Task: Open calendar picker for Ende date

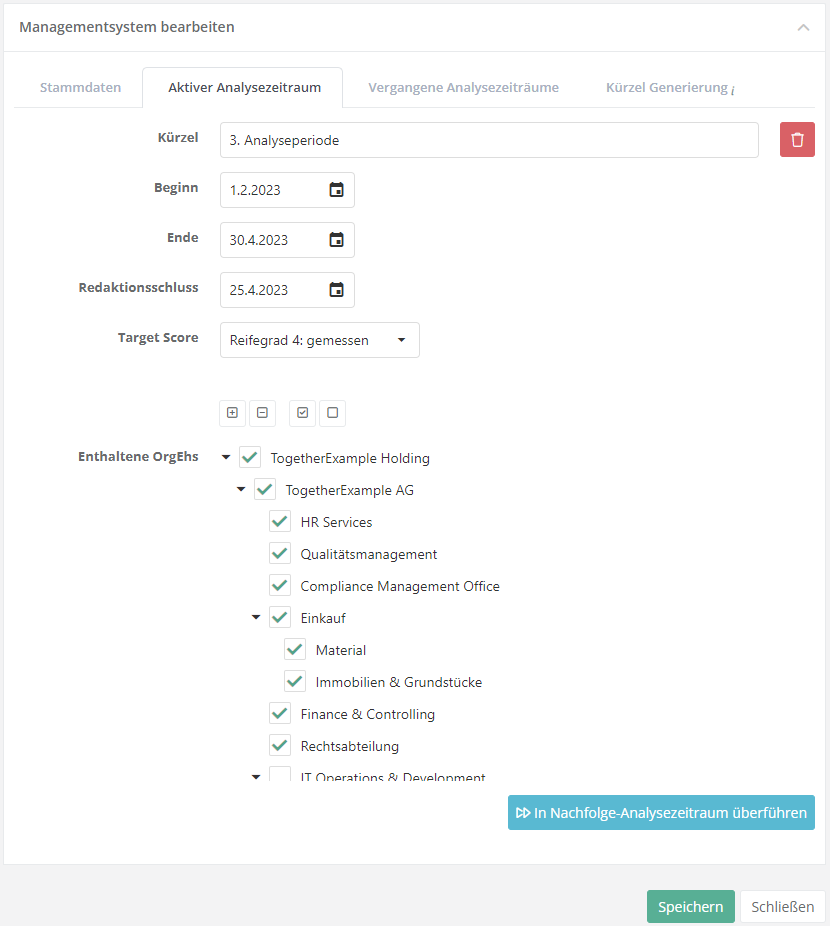Action: (337, 240)
